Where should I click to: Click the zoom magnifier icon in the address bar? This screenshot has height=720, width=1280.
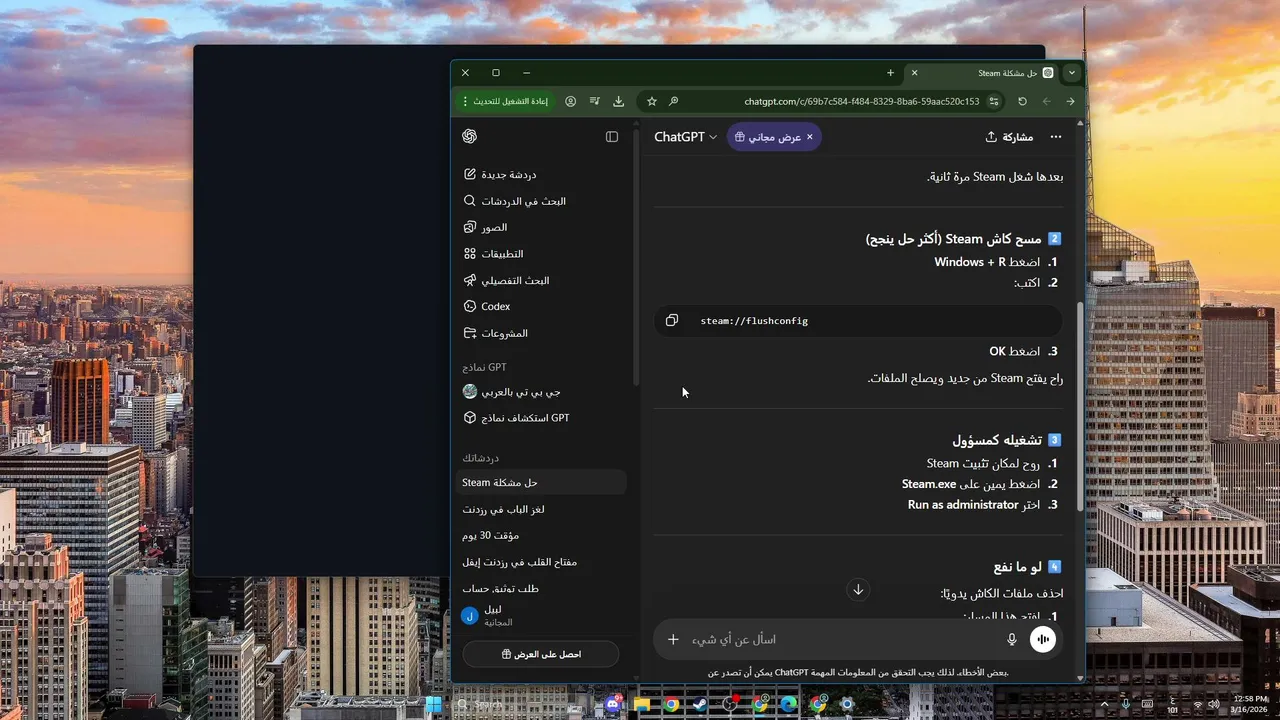(x=674, y=101)
